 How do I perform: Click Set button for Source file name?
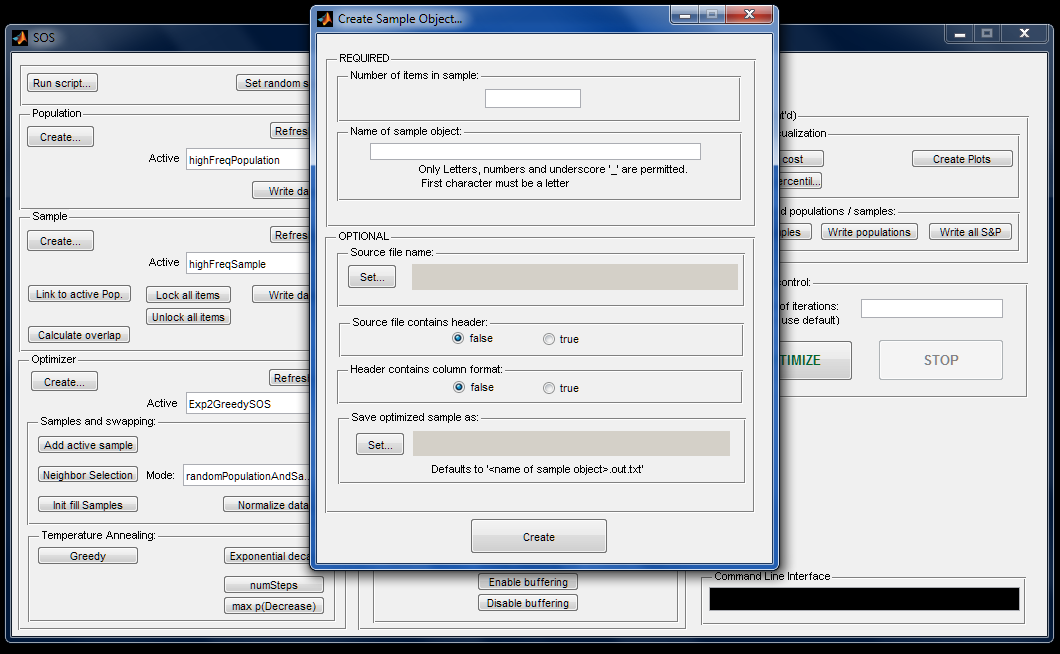[x=372, y=277]
